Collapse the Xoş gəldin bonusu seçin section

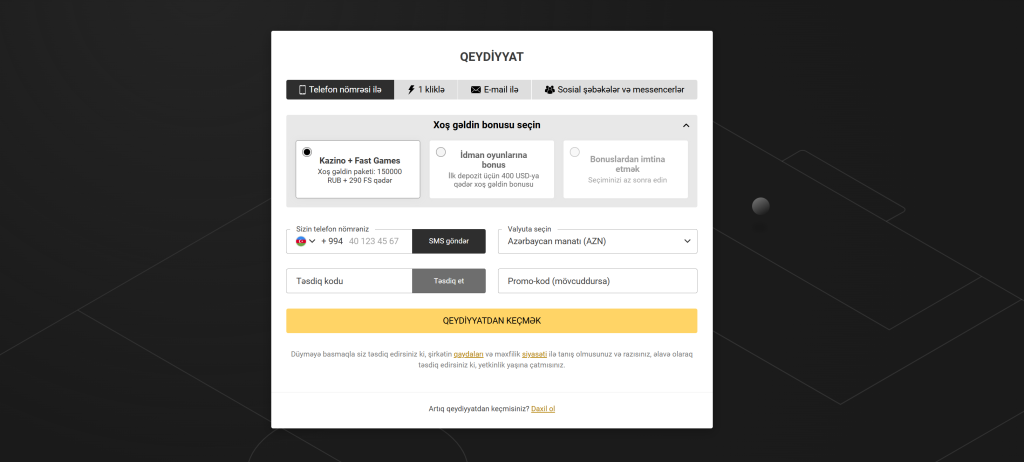click(x=686, y=126)
